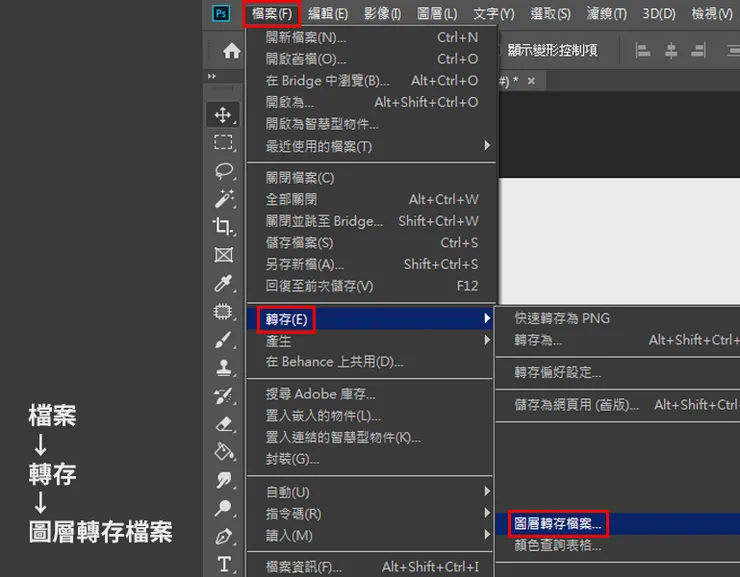Select the Clone Stamp tool
Image resolution: width=740 pixels, height=577 pixels.
pyautogui.click(x=224, y=368)
